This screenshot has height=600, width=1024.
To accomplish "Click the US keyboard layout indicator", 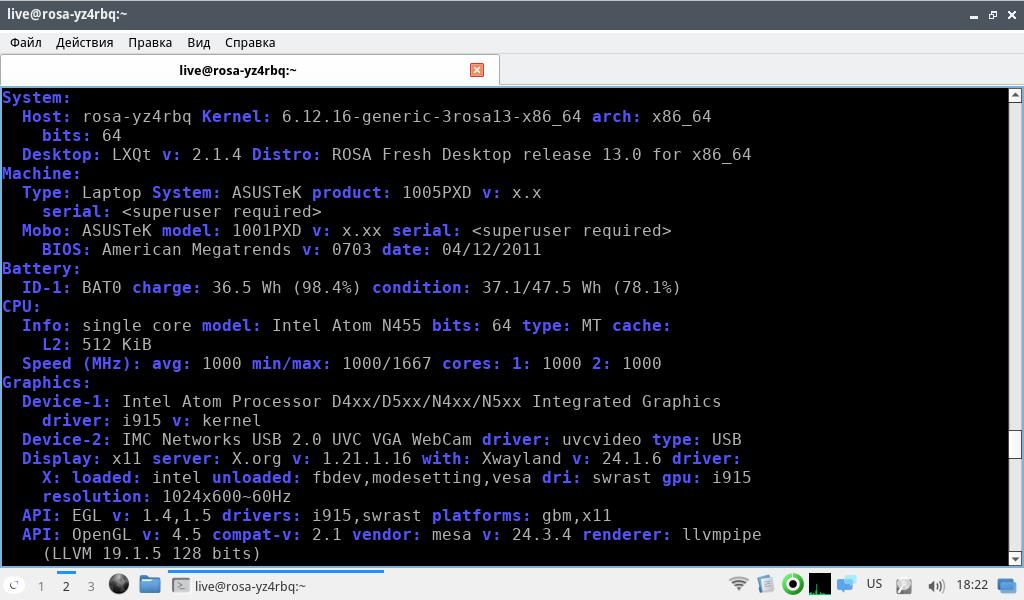I will click(874, 584).
